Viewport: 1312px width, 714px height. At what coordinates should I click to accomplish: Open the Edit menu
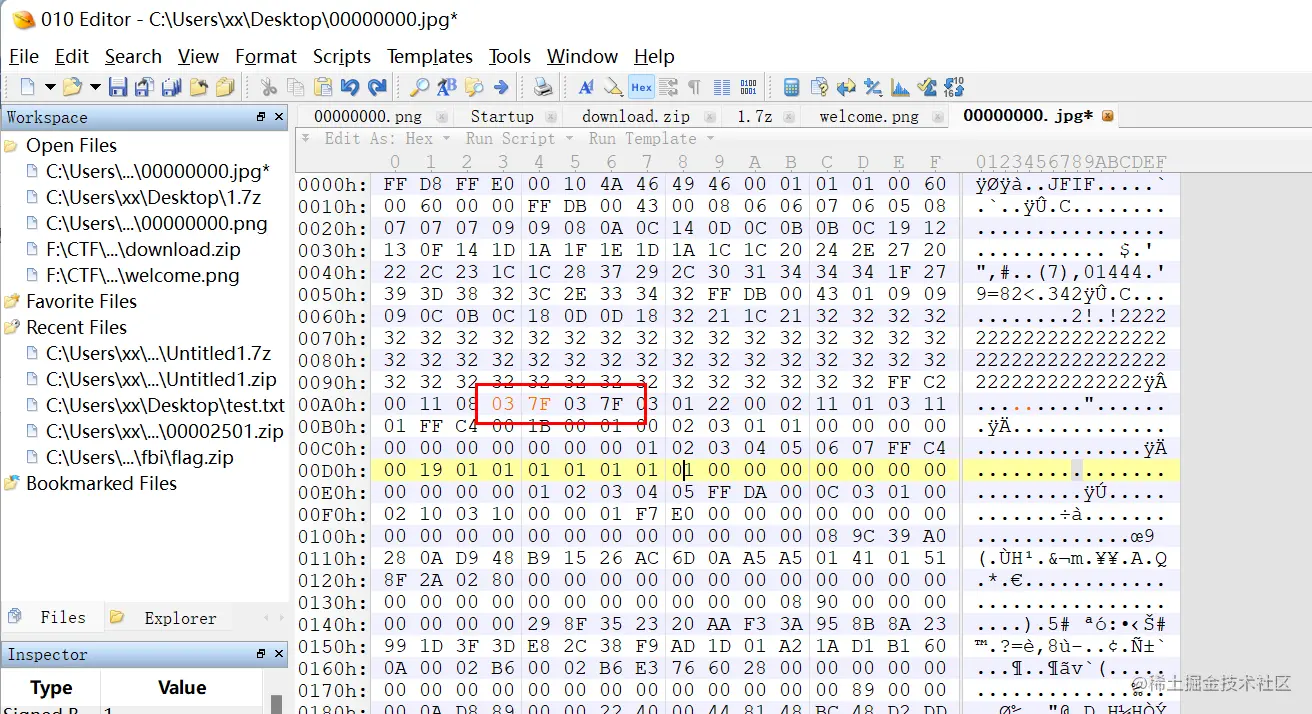(72, 56)
